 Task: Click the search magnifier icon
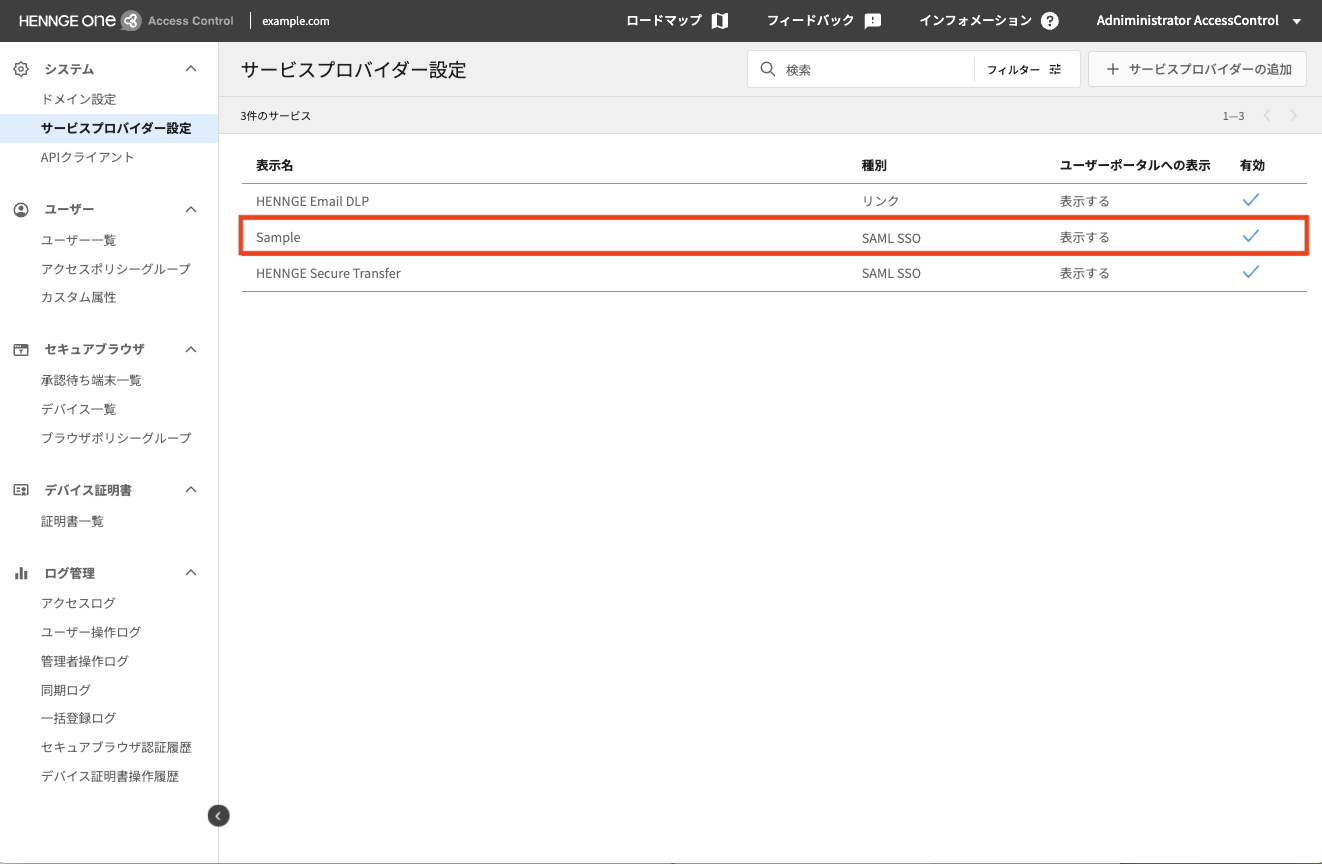(768, 70)
